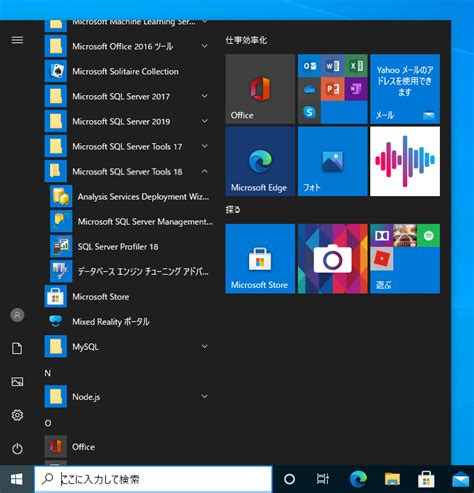Launch Microsoft Solitaire Collection app
This screenshot has width=474, height=493.
tap(129, 71)
